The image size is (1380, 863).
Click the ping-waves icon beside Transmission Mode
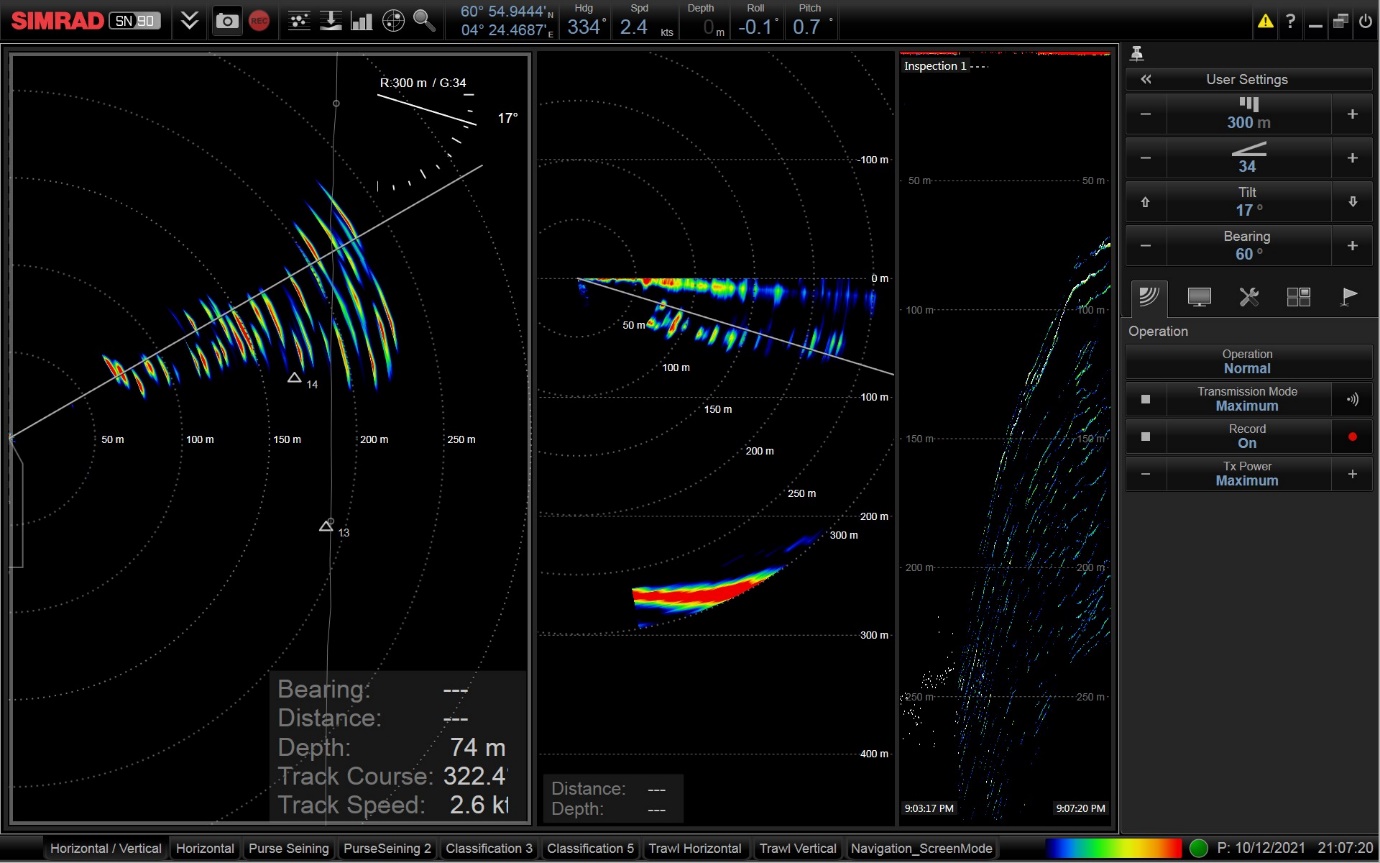coord(1352,399)
